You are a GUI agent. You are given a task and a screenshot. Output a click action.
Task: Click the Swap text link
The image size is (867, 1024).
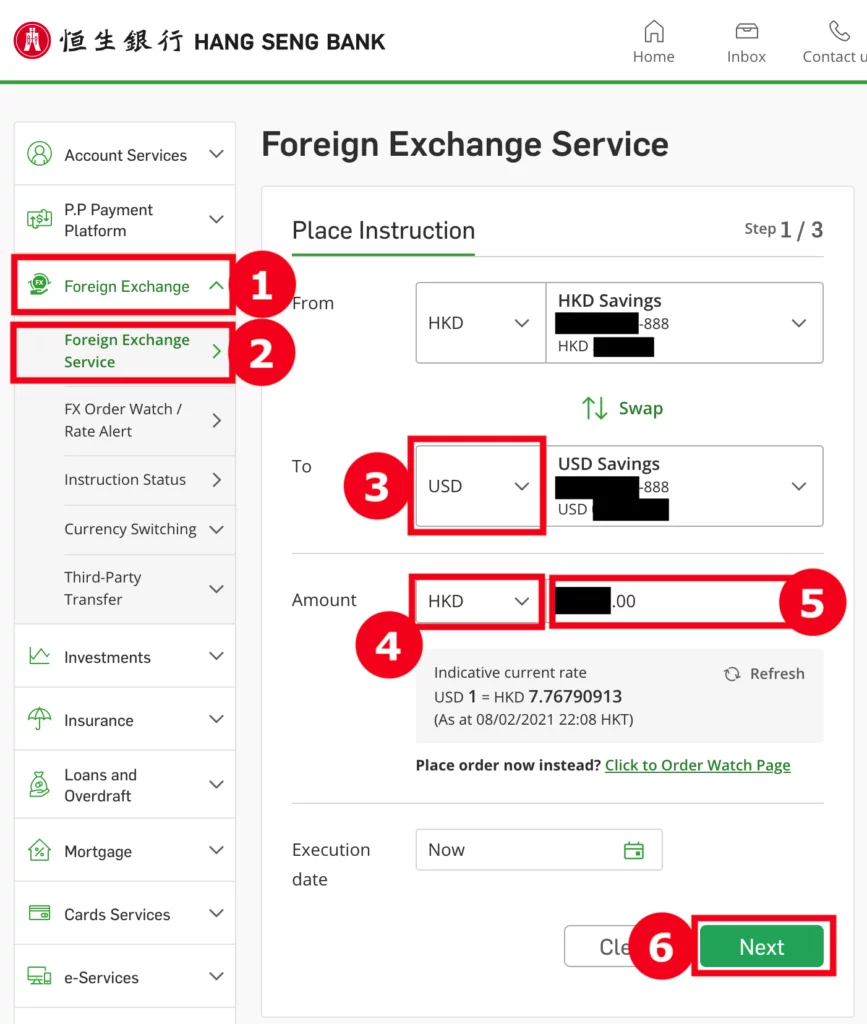click(640, 408)
